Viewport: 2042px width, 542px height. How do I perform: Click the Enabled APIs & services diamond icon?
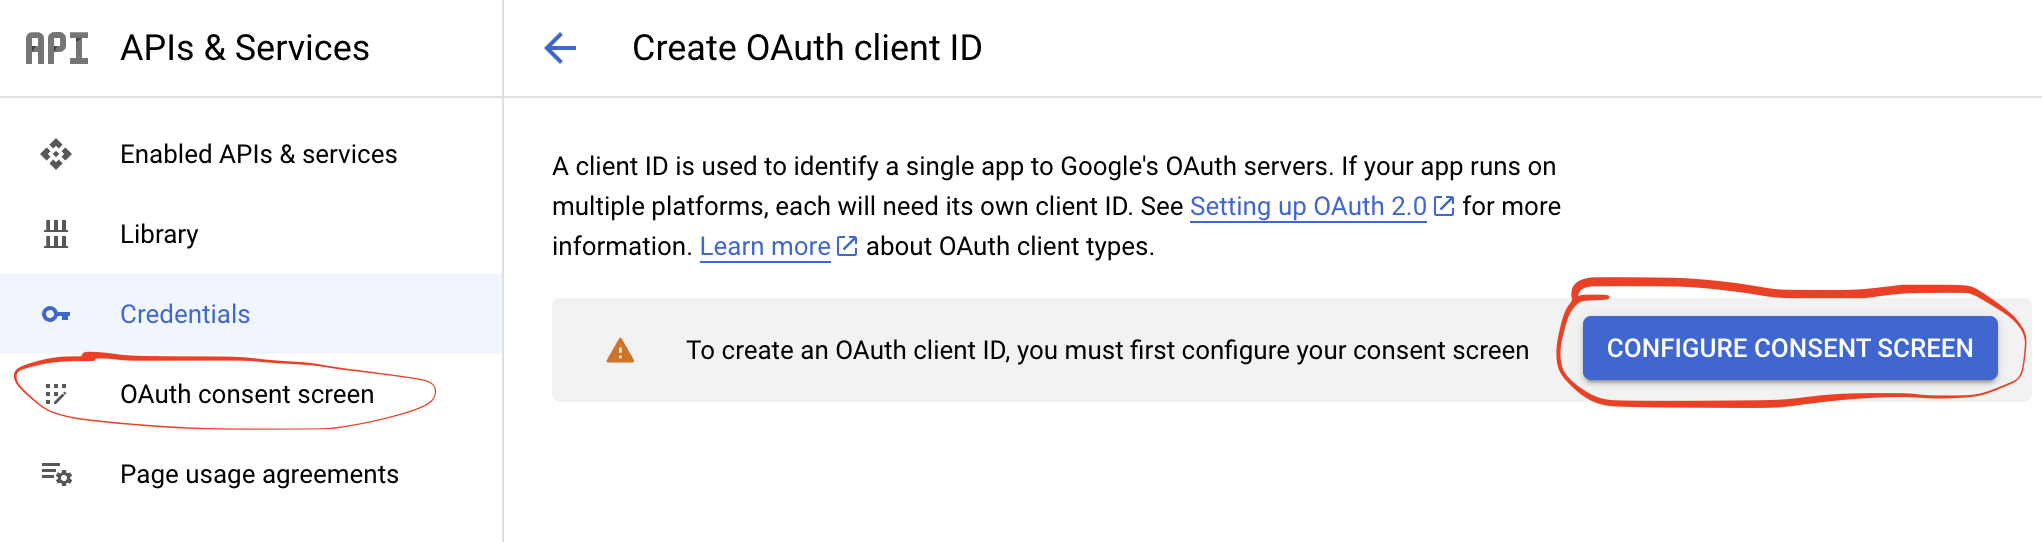(x=56, y=154)
